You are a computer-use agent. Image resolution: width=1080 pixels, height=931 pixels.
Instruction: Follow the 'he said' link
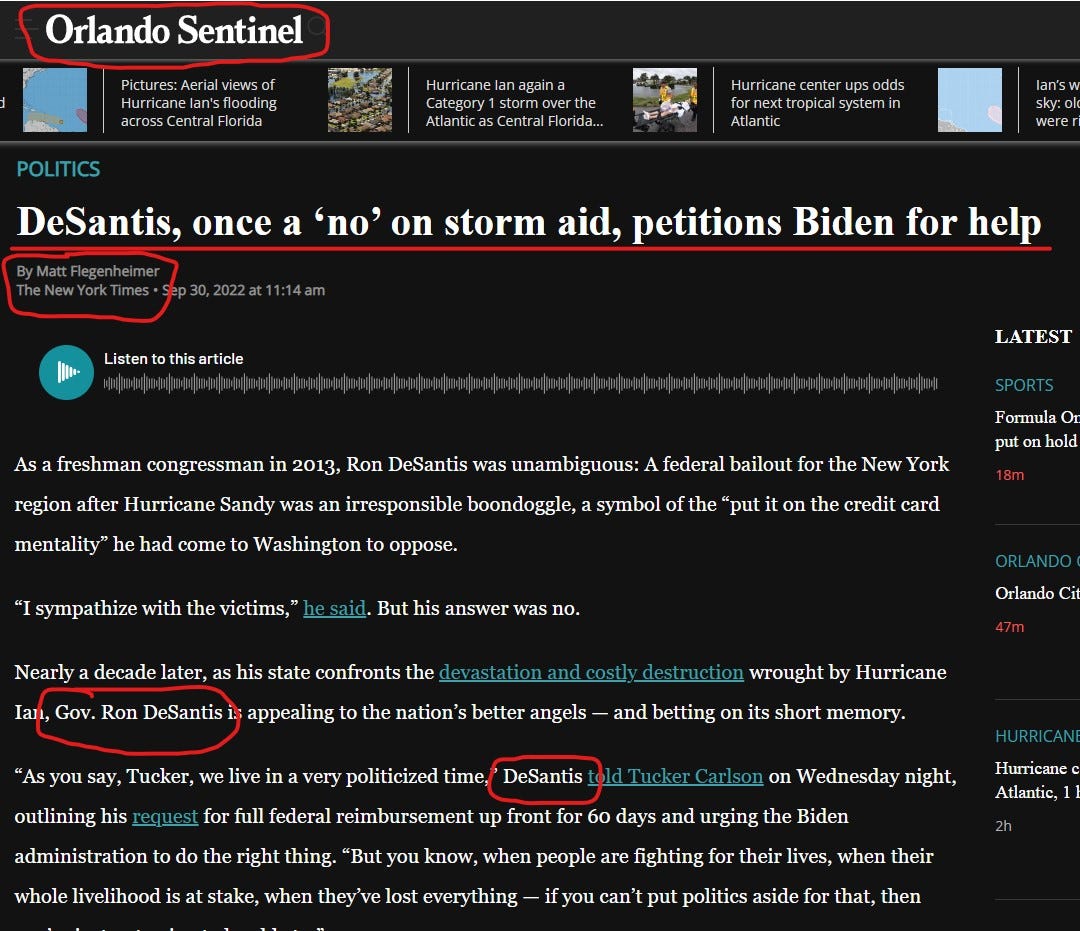click(x=334, y=608)
